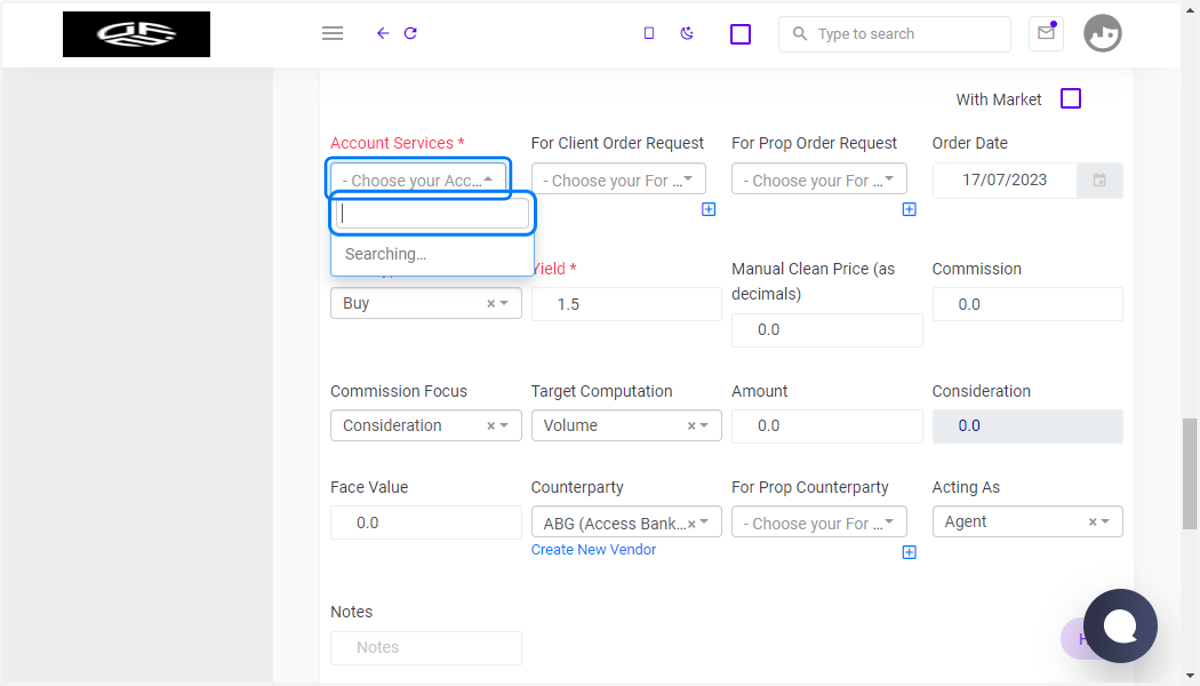Open the mail notifications icon
Screen dimensions: 1200x686
click(1046, 33)
